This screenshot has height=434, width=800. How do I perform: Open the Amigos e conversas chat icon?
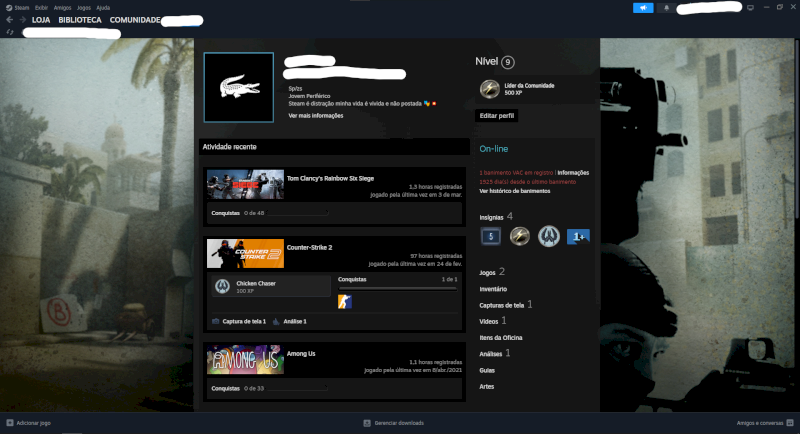[x=790, y=423]
